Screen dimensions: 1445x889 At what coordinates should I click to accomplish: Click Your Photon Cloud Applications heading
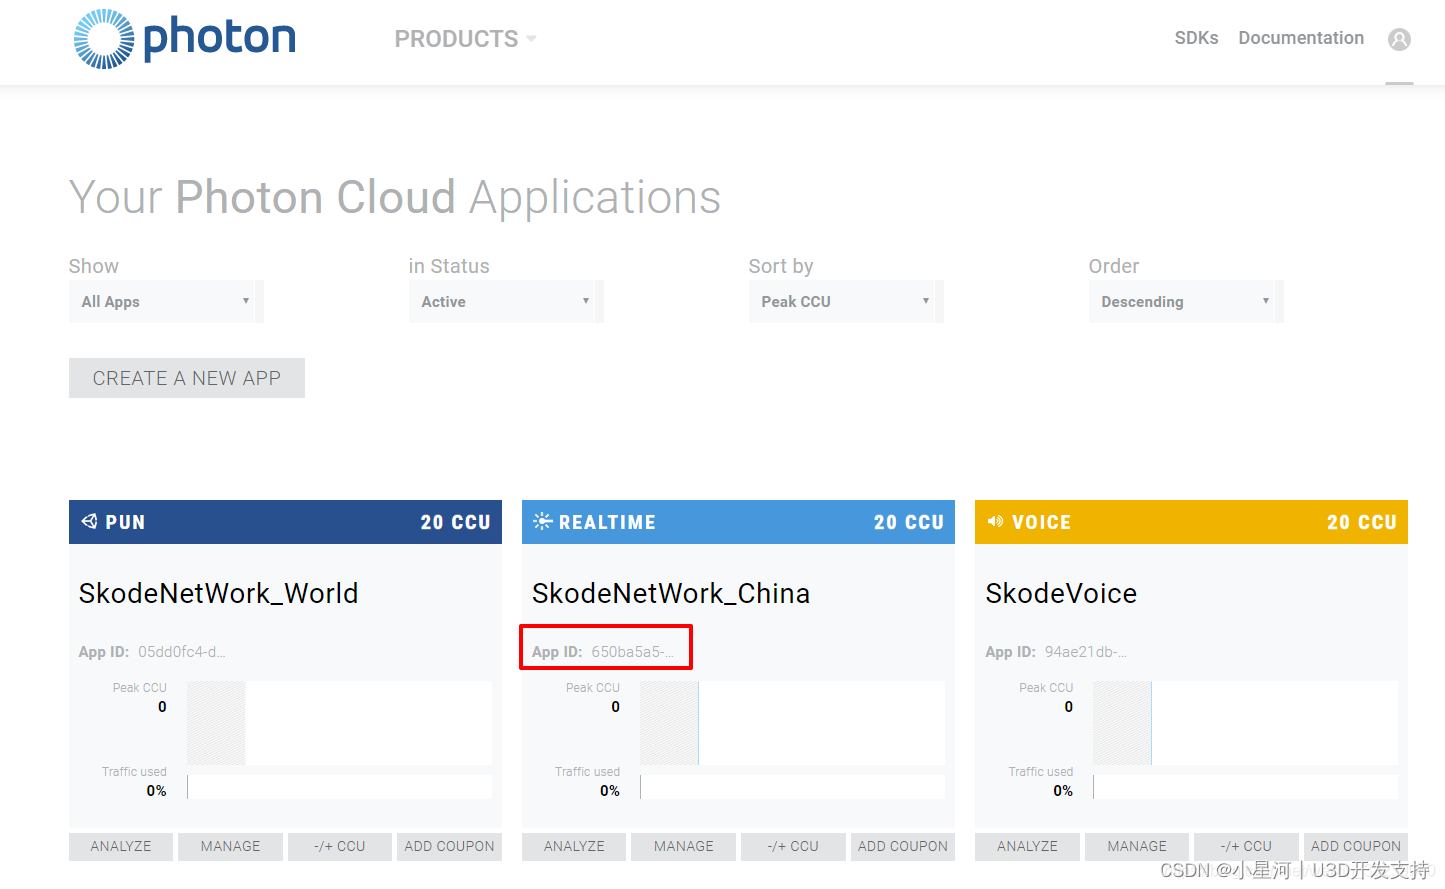pos(395,197)
